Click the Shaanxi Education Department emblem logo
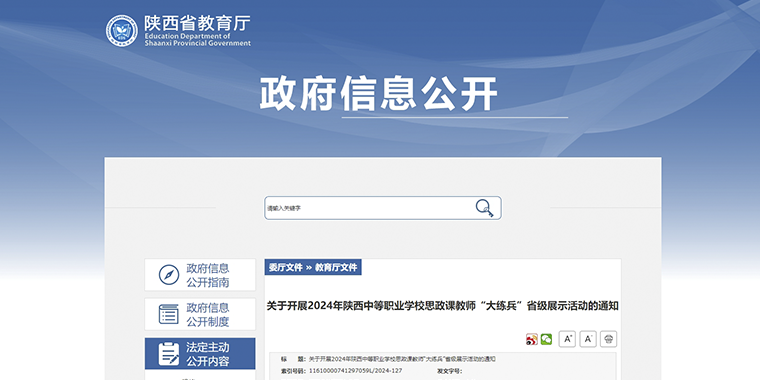Screen dimensions: 760x380 (122, 31)
